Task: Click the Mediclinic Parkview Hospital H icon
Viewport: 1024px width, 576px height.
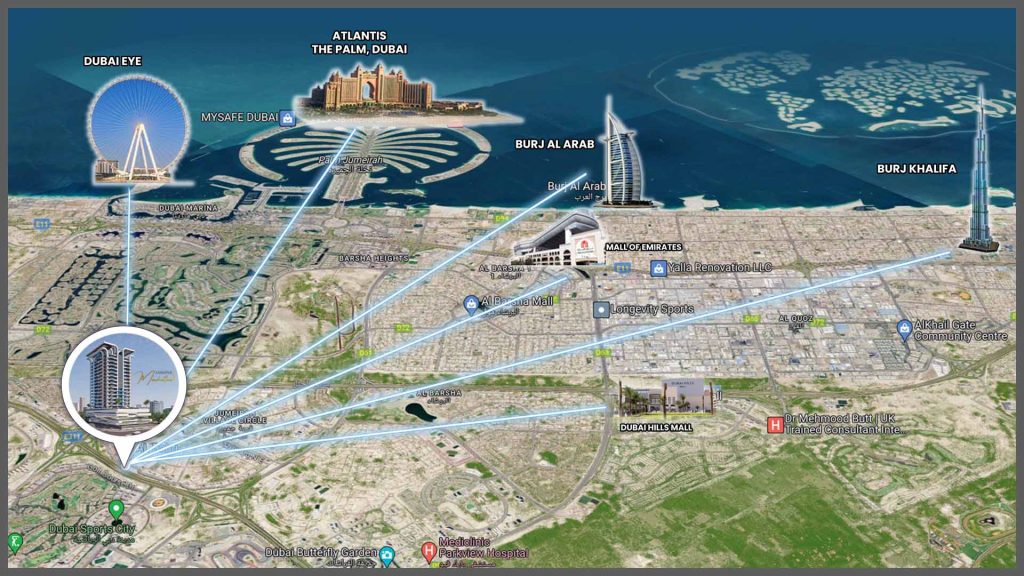Action: click(429, 552)
